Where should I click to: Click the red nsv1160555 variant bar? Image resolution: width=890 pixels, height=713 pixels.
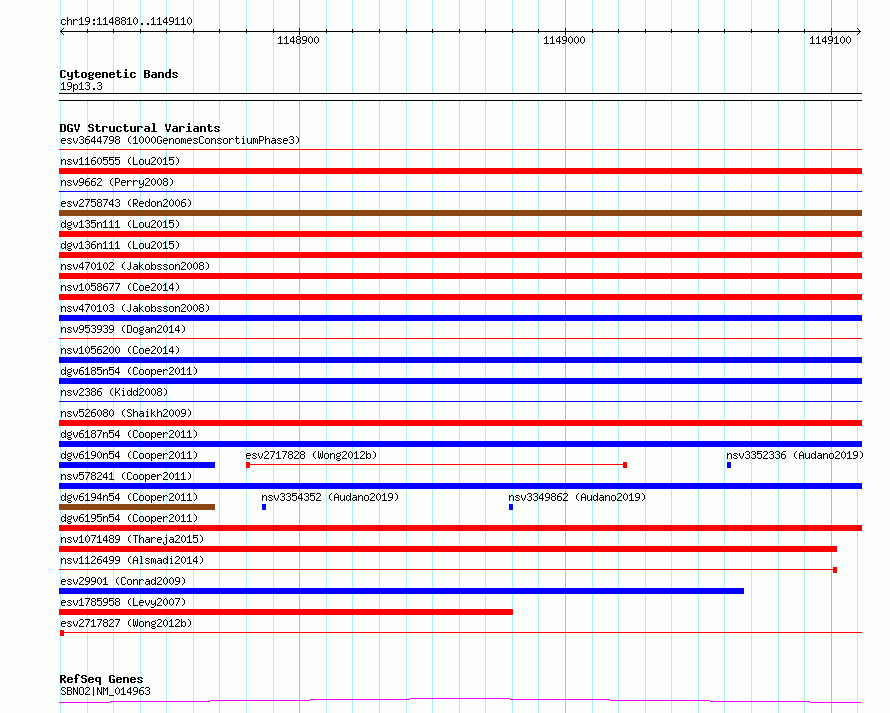460,171
